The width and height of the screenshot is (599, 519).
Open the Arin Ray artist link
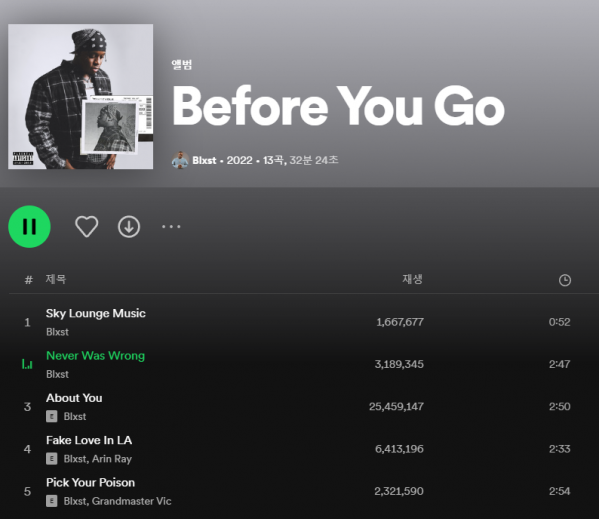coord(112,459)
